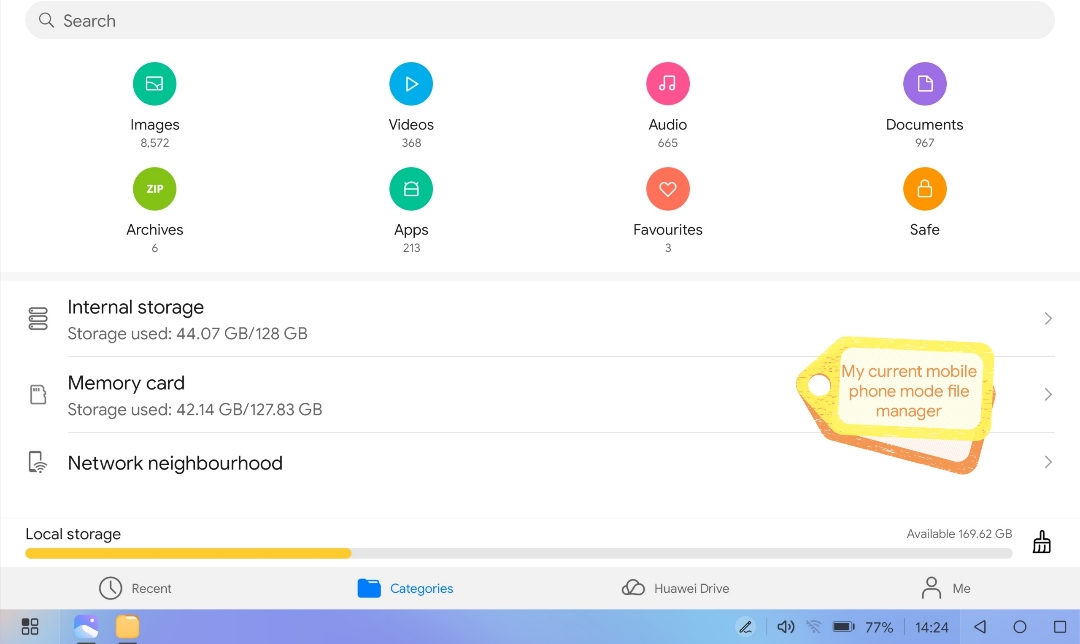Click the Search input field
The image size is (1080, 644).
pyautogui.click(x=540, y=21)
